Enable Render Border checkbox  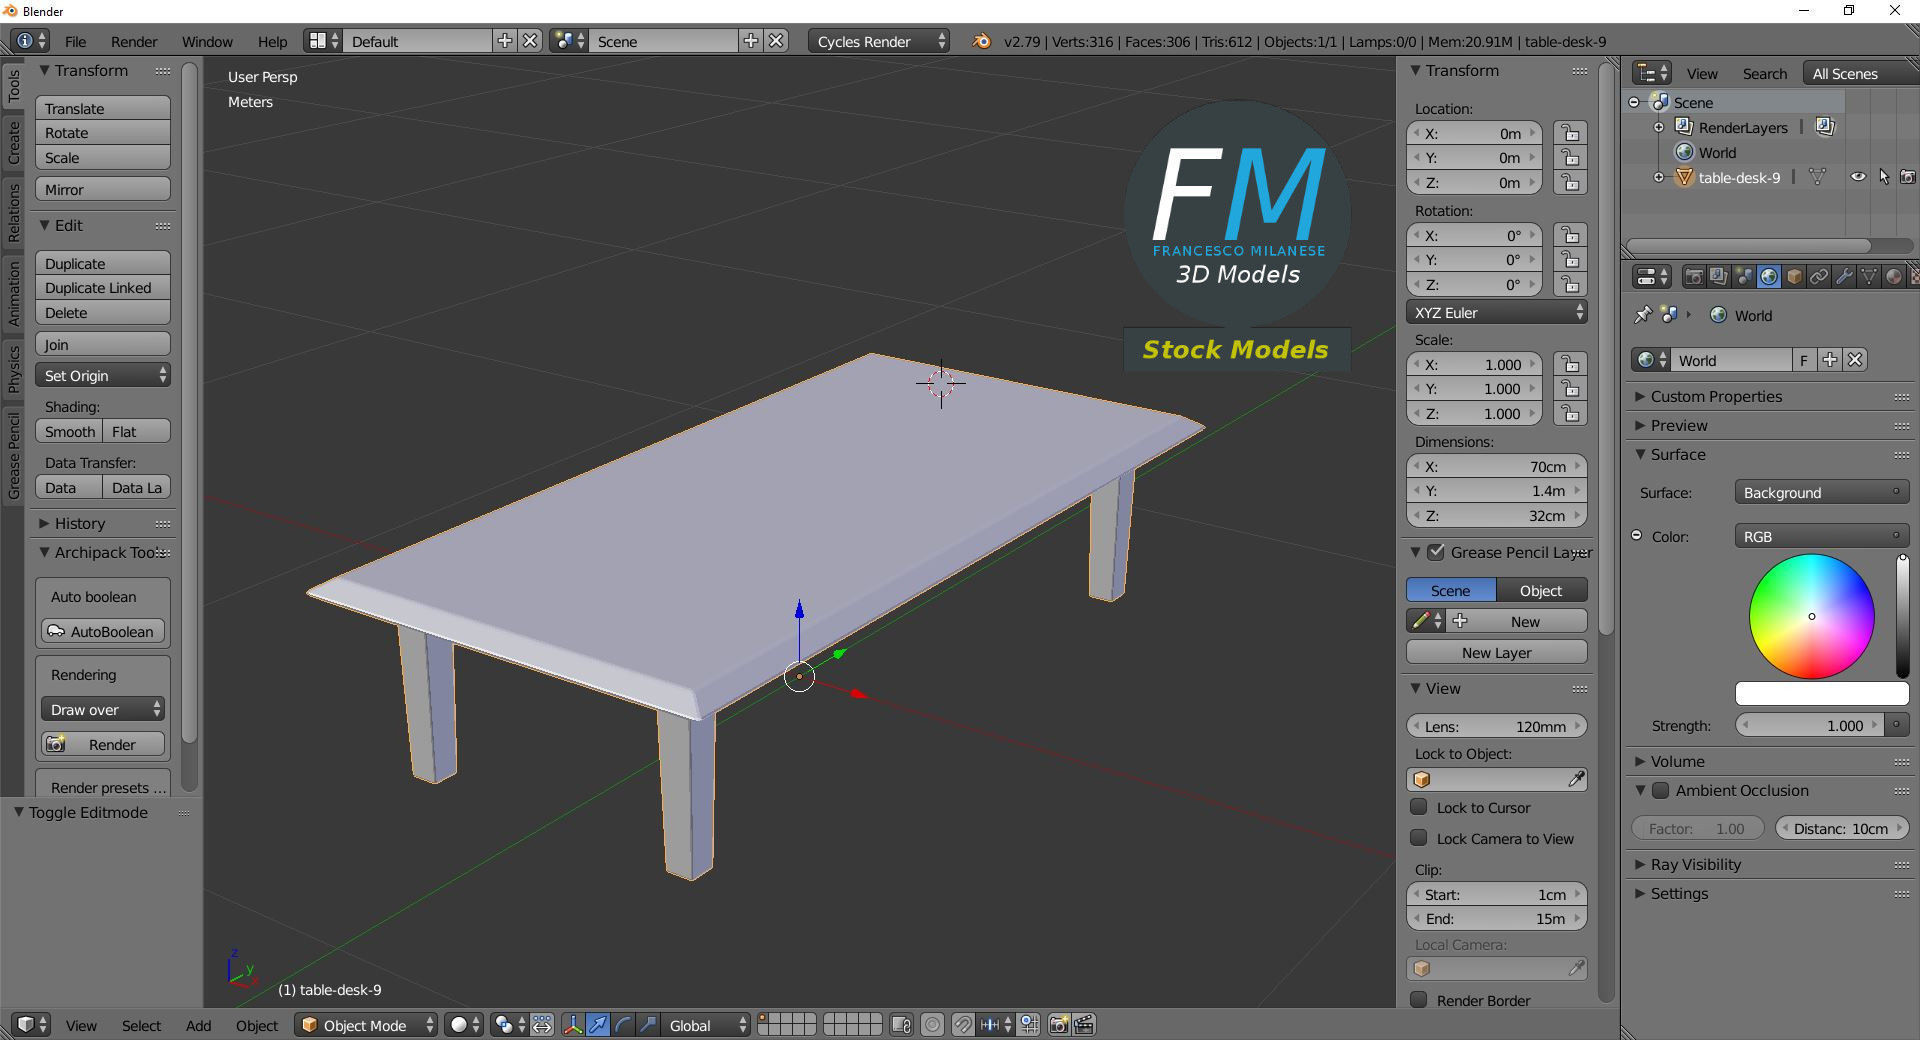tap(1419, 1000)
